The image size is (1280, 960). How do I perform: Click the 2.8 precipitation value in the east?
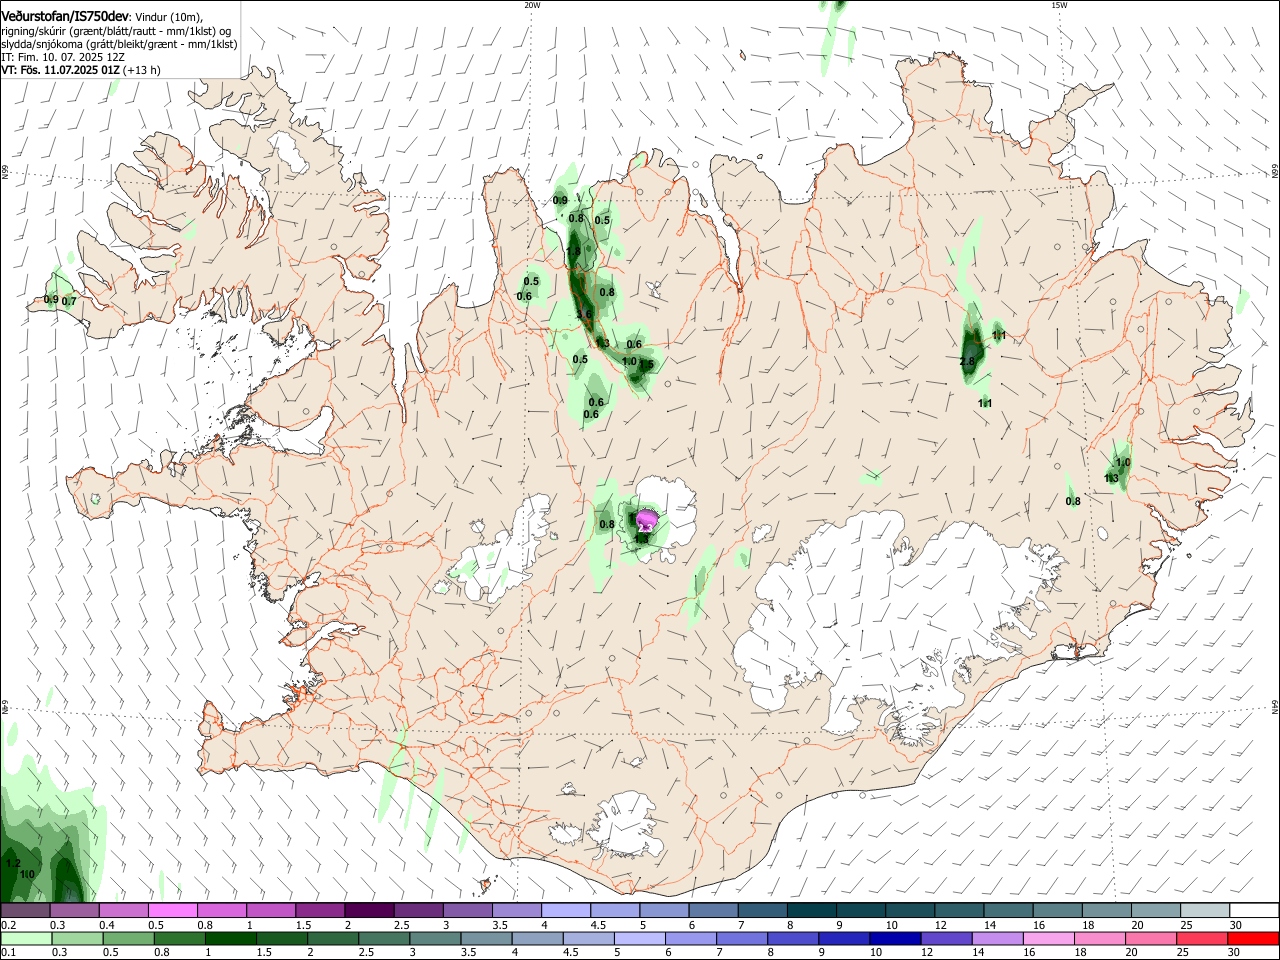(967, 362)
